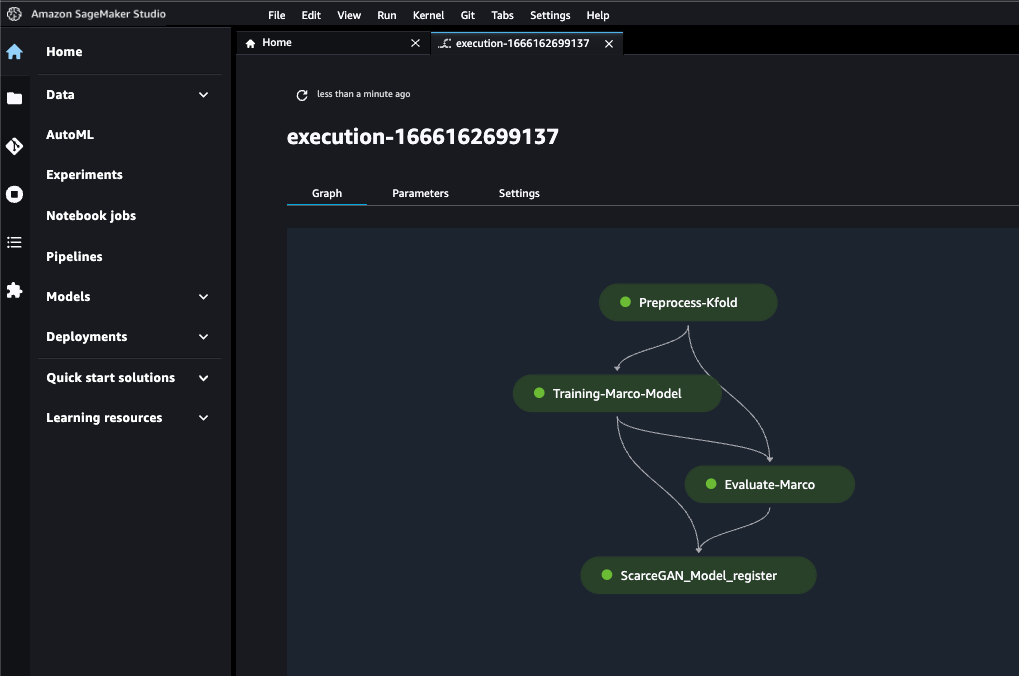Open Experiments in the navigation panel
This screenshot has width=1019, height=676.
[84, 175]
